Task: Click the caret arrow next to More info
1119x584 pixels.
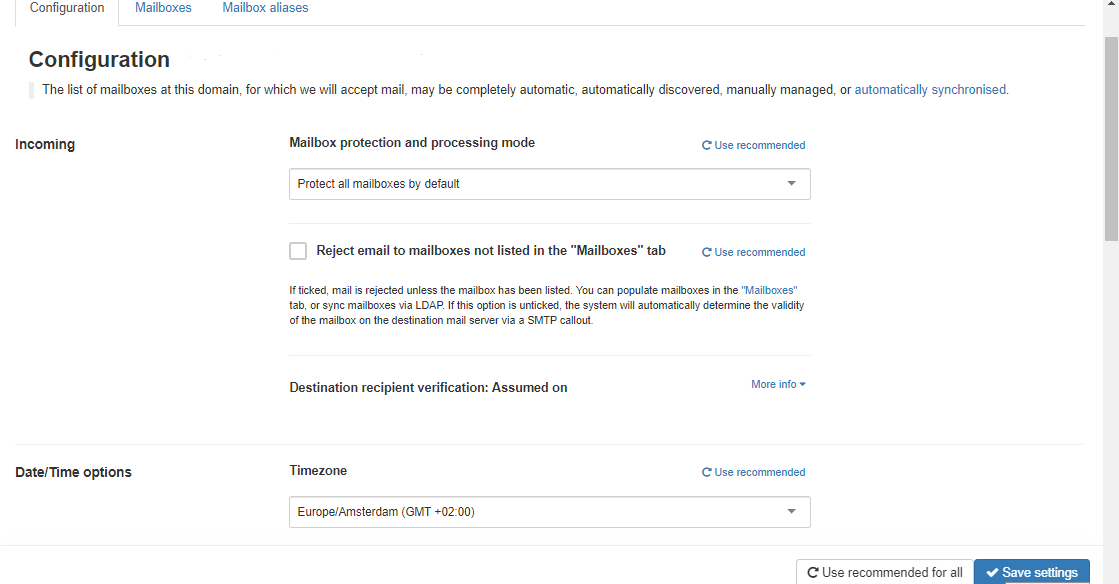Action: [803, 385]
